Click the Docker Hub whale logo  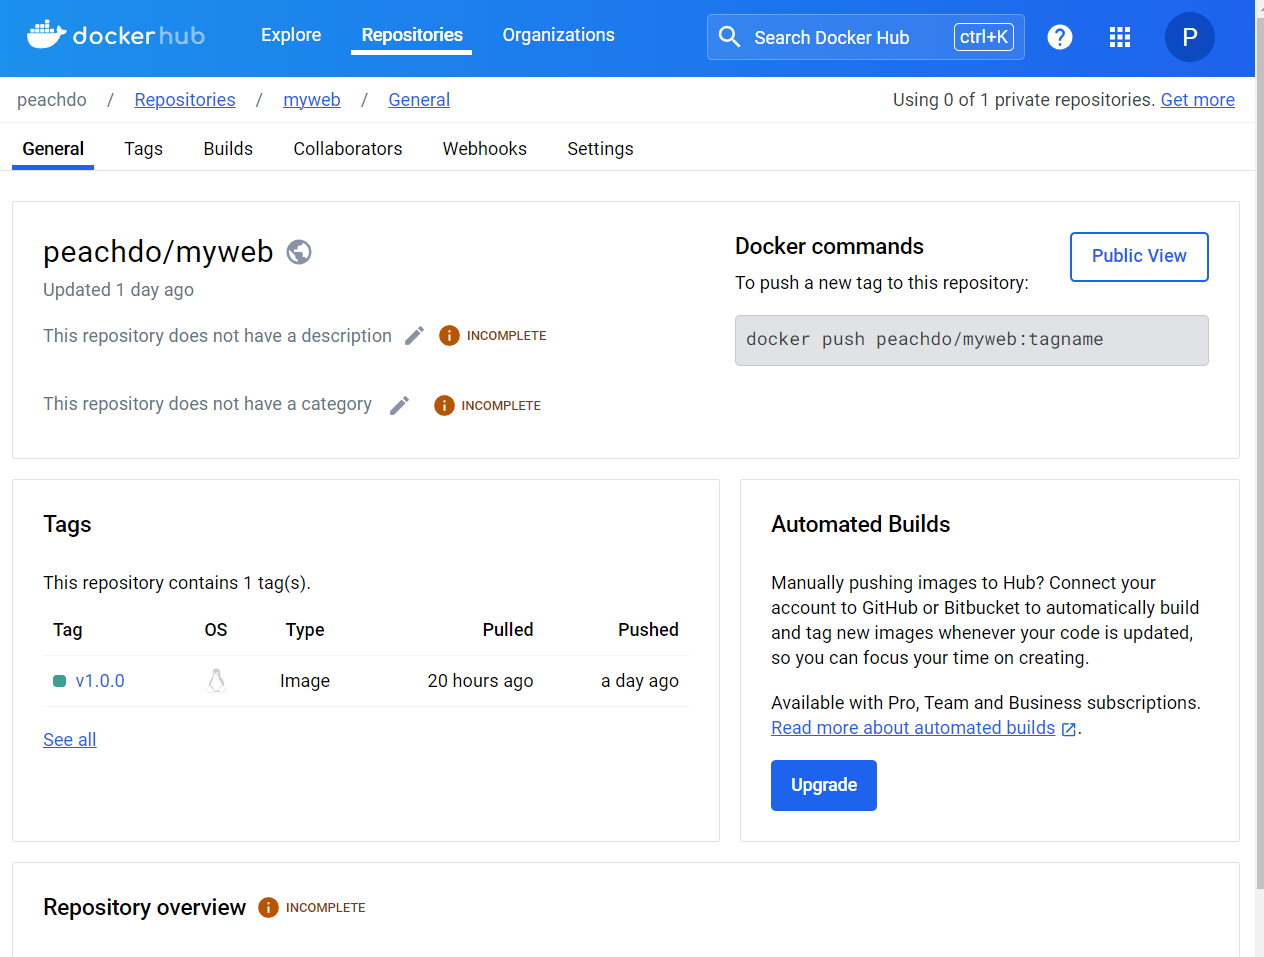(116, 36)
